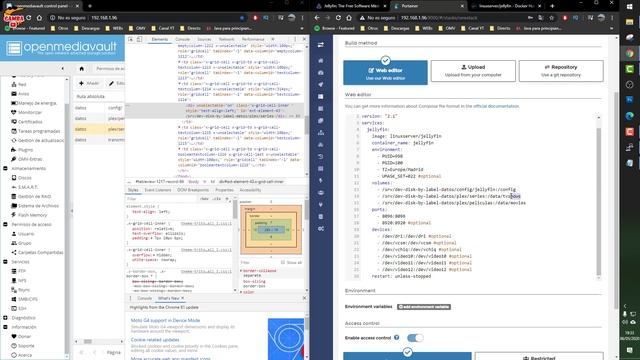Screen dimensions: 640x360
Task: Click Certificados icon in sidebar
Action: click(14, 122)
